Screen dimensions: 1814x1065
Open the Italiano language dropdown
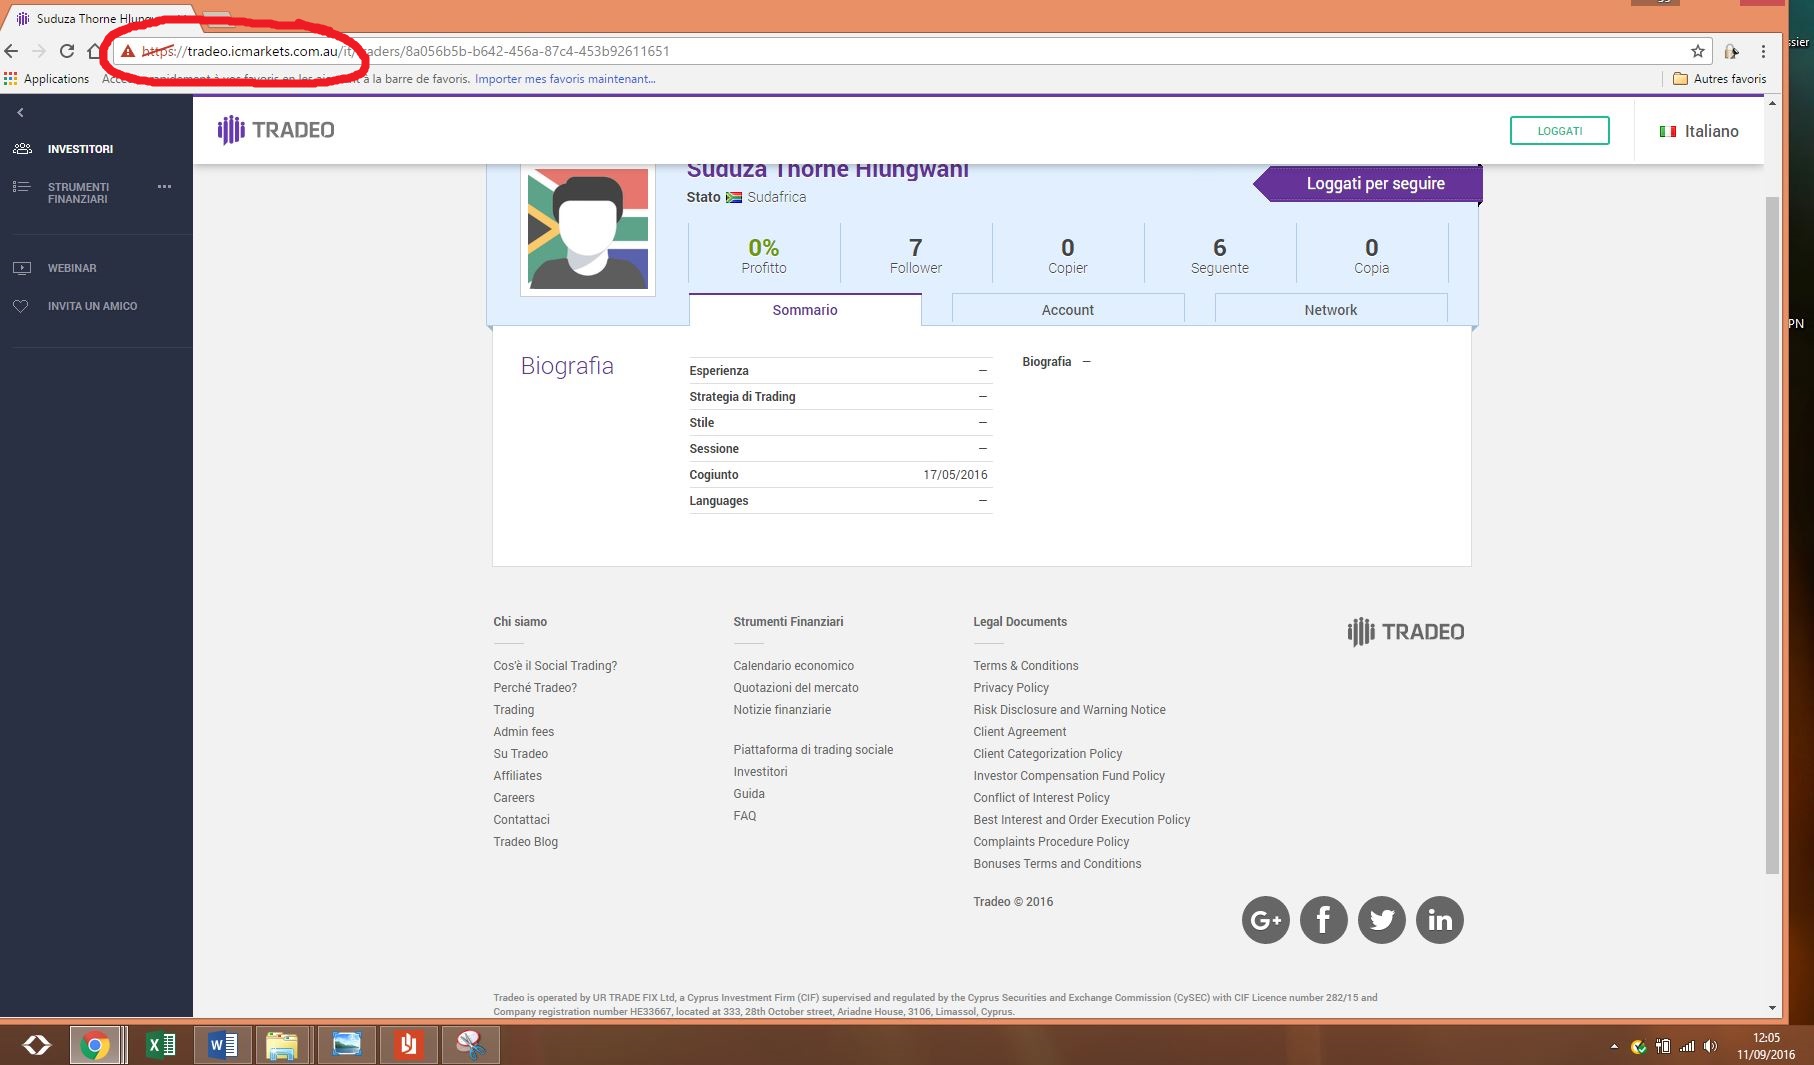1699,131
